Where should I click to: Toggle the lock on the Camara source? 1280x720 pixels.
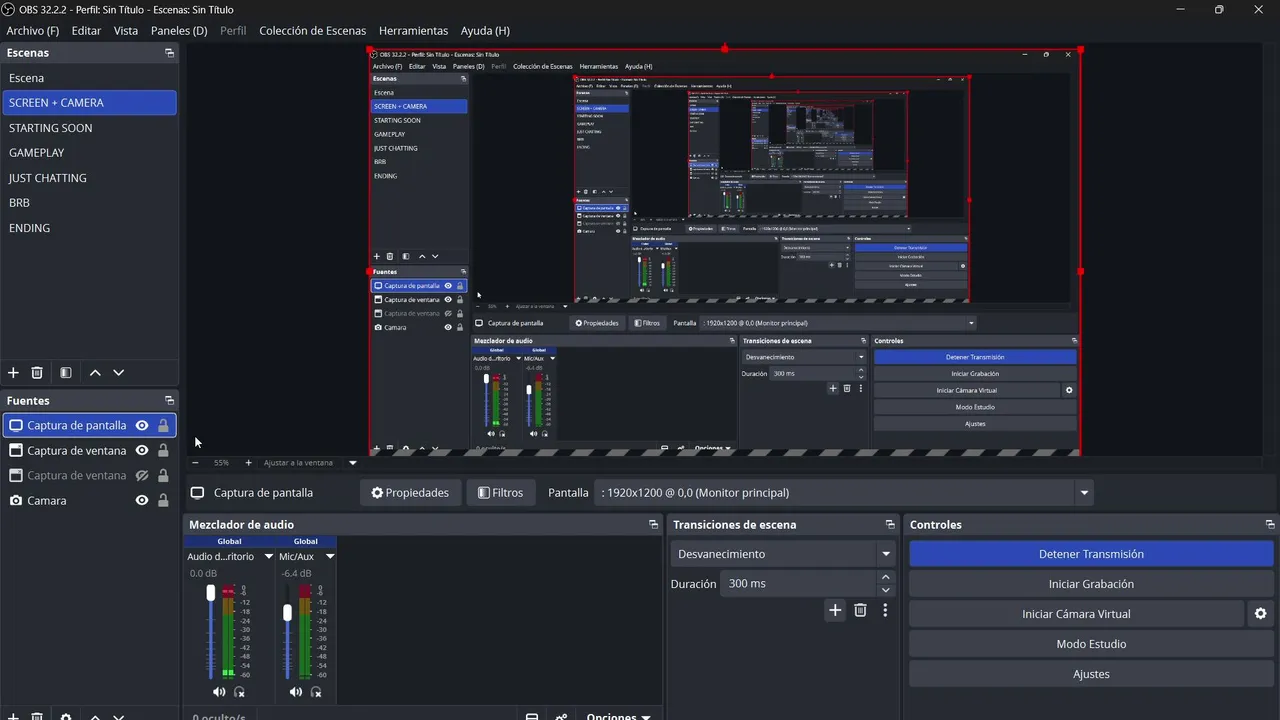click(x=163, y=501)
